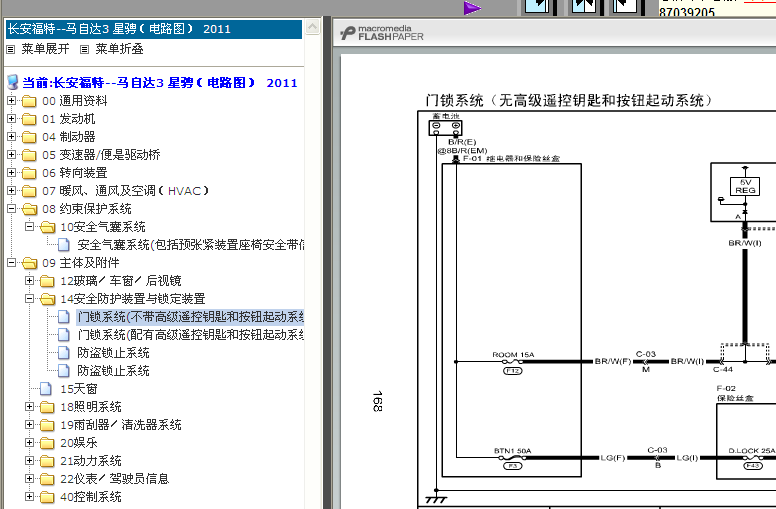The image size is (776, 509).
Task: Click the open folder icon of 08 约束保护系统
Action: [x=30, y=209]
